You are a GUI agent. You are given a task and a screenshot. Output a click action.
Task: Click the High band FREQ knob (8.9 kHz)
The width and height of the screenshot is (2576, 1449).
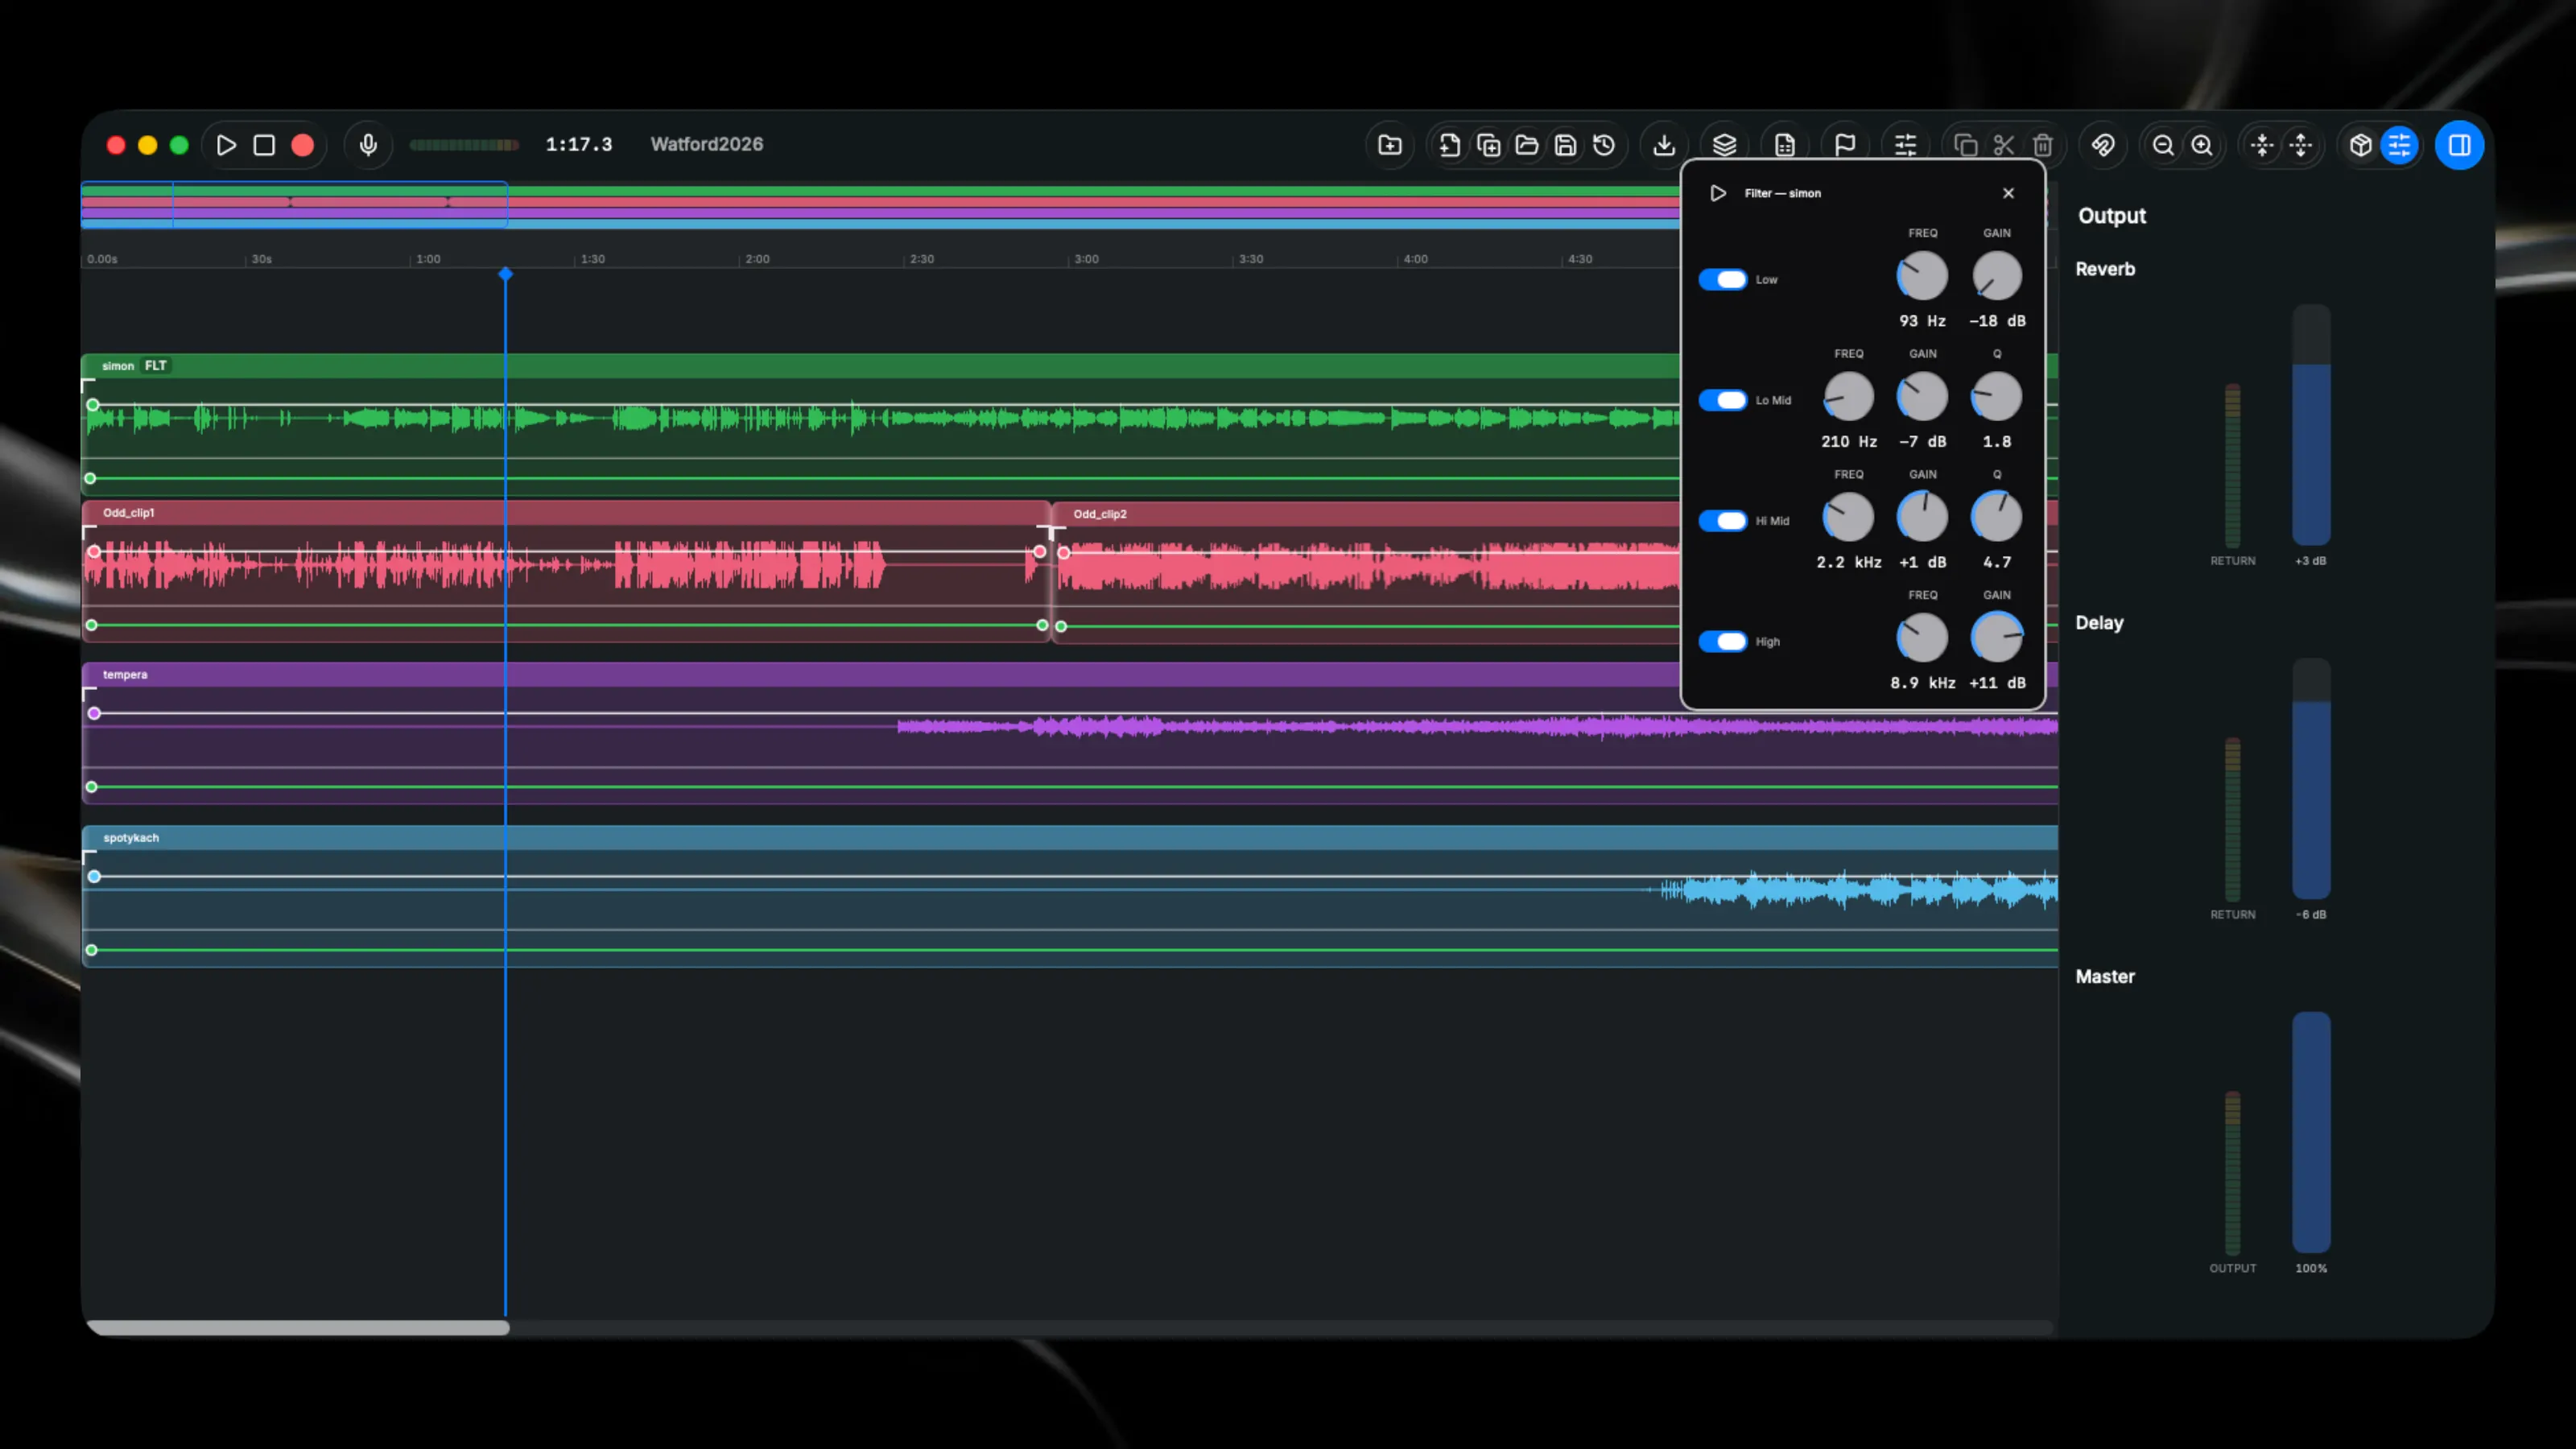1922,638
